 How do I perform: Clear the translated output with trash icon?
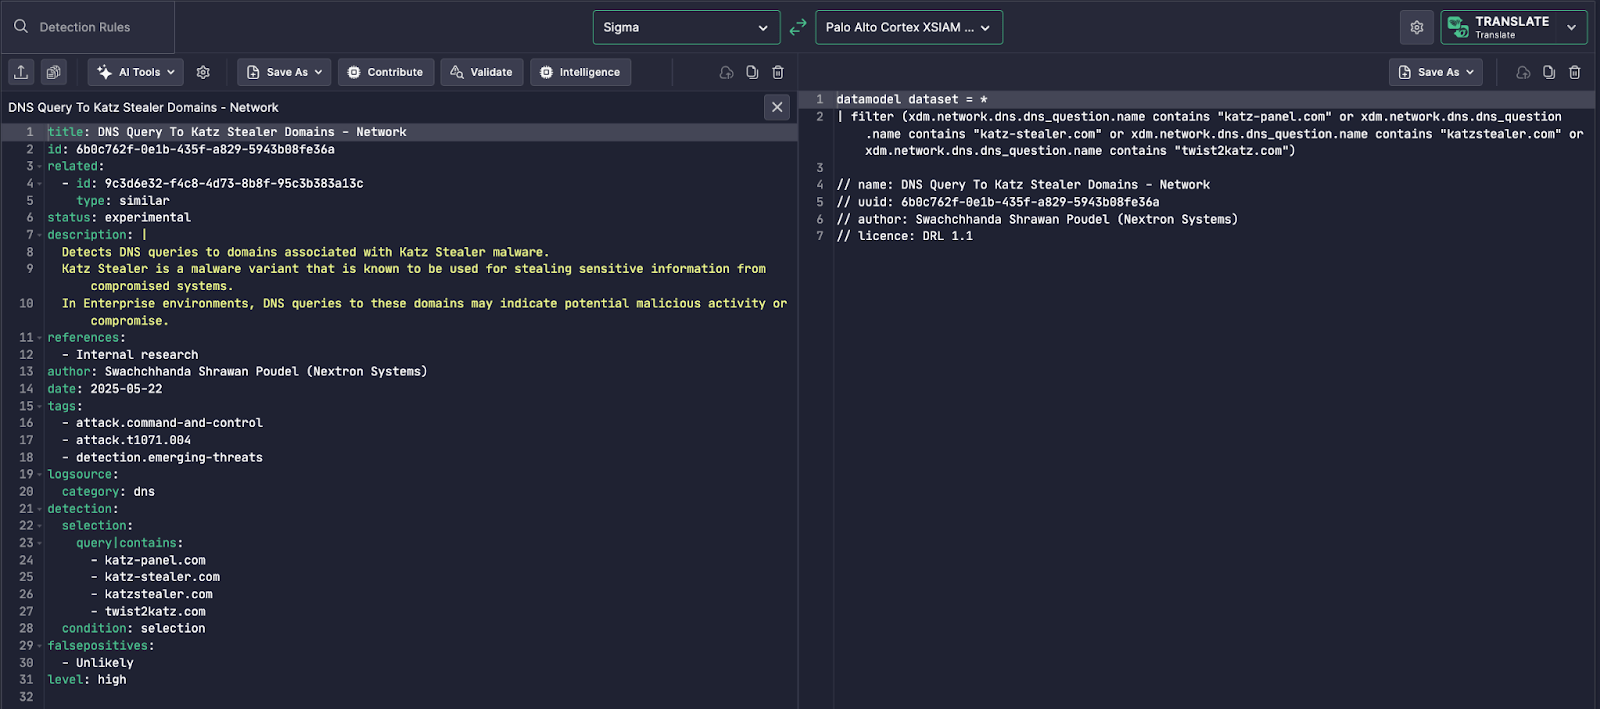(x=1574, y=72)
